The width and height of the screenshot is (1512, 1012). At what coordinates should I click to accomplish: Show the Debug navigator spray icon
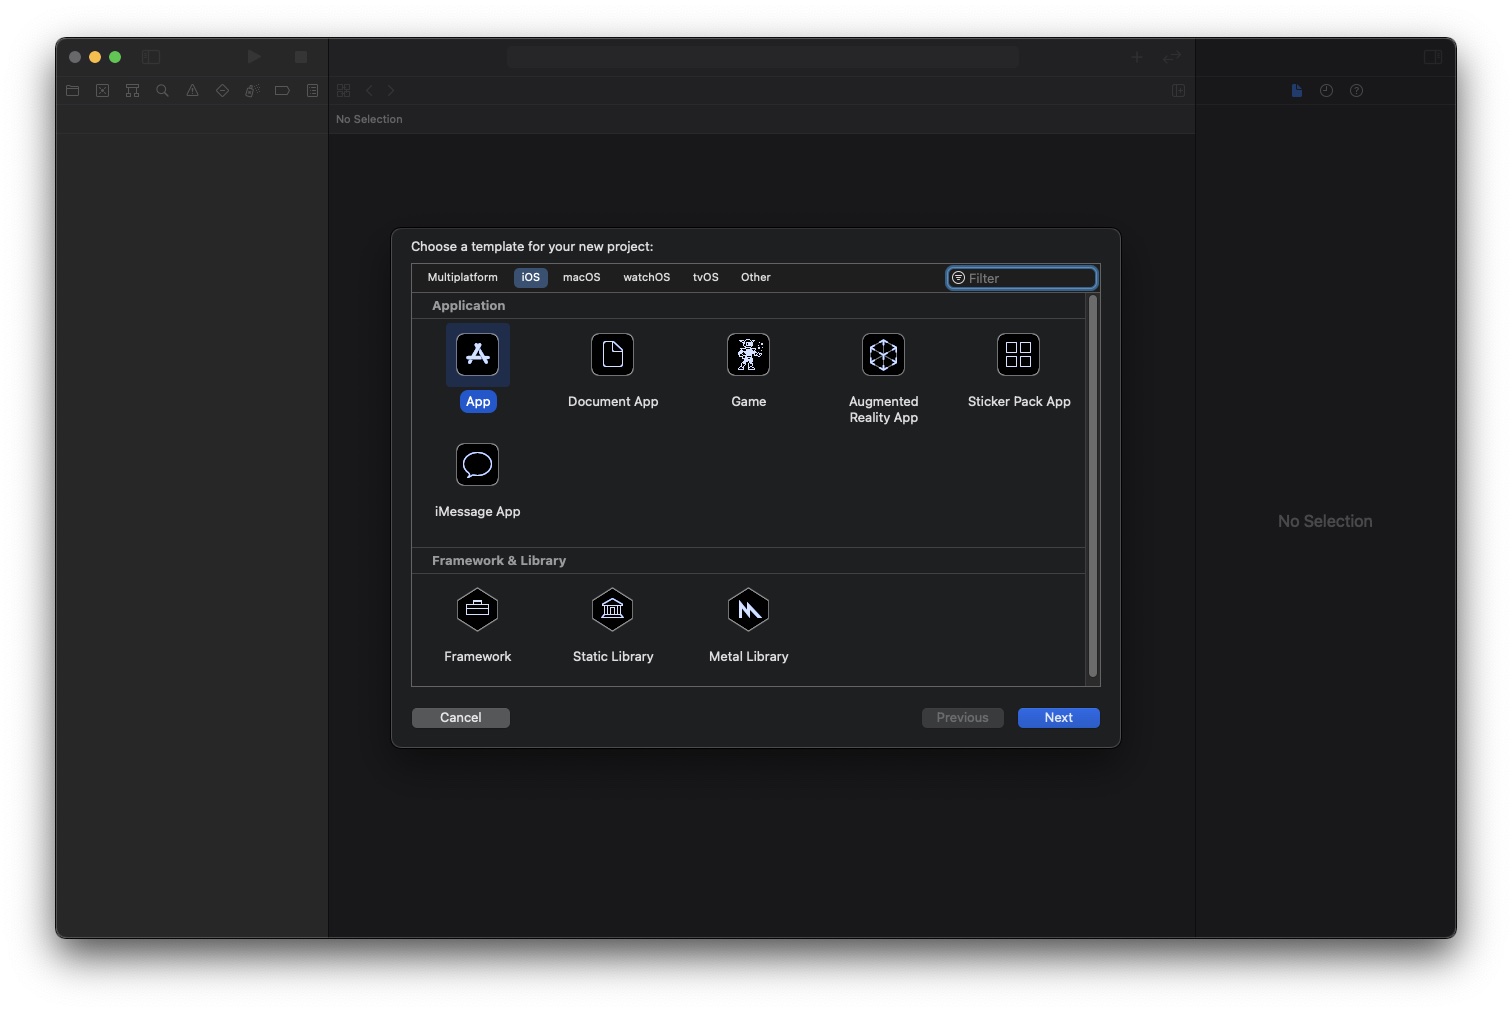tap(252, 90)
